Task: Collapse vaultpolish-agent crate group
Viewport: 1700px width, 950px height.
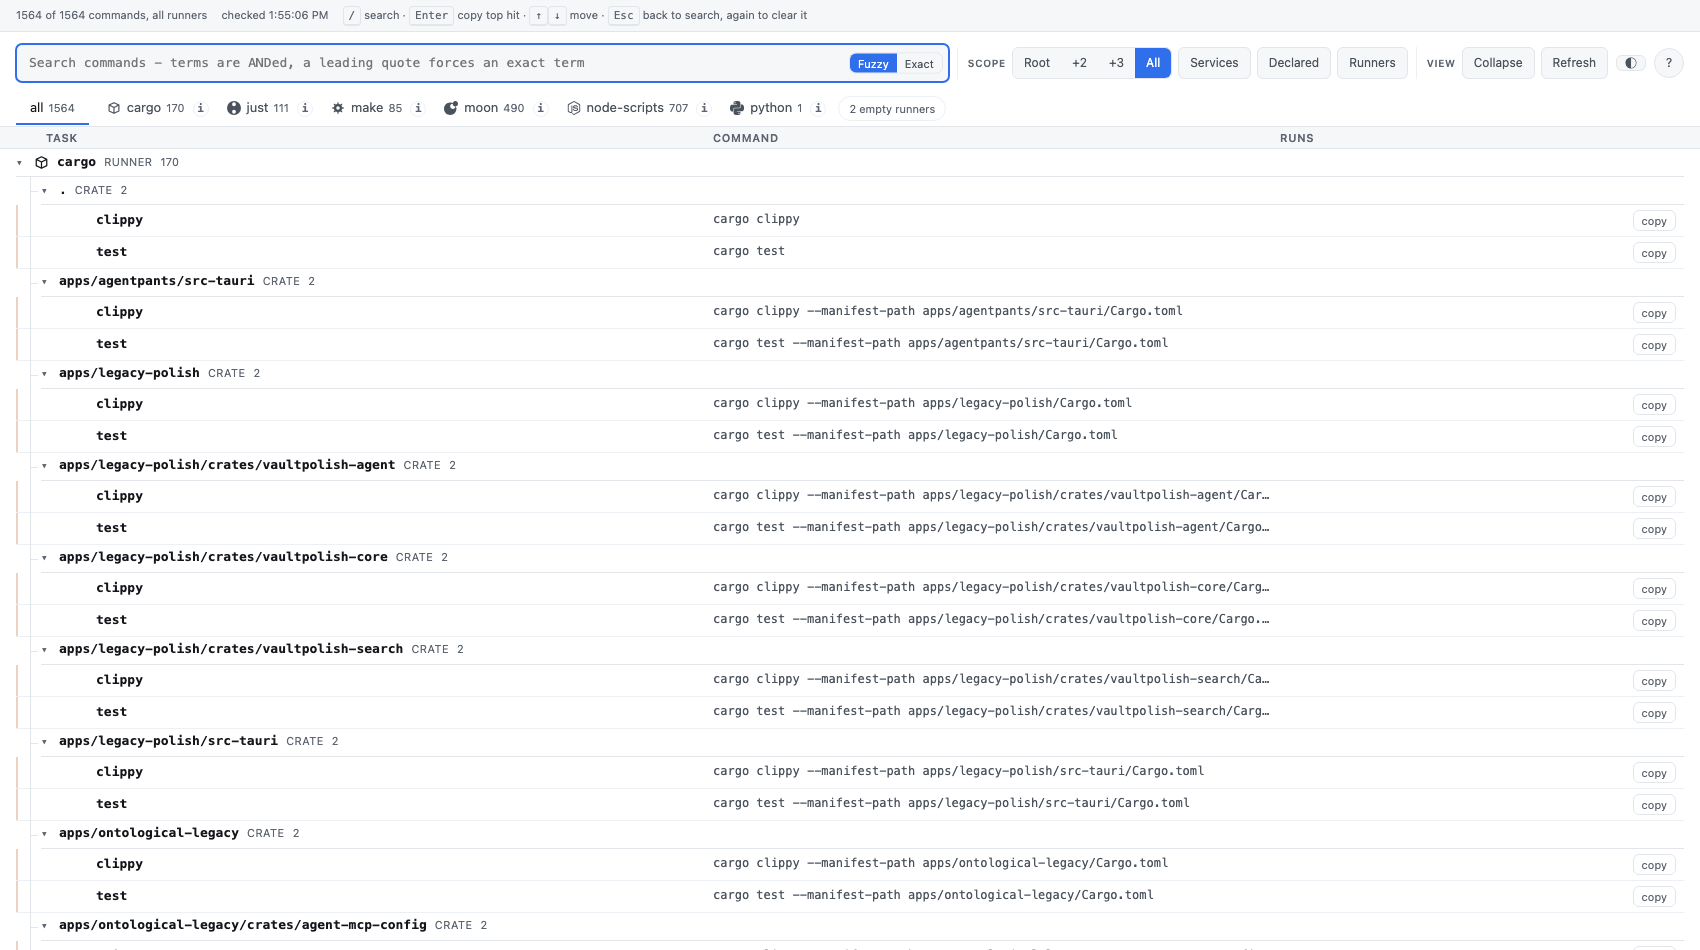Action: coord(44,466)
